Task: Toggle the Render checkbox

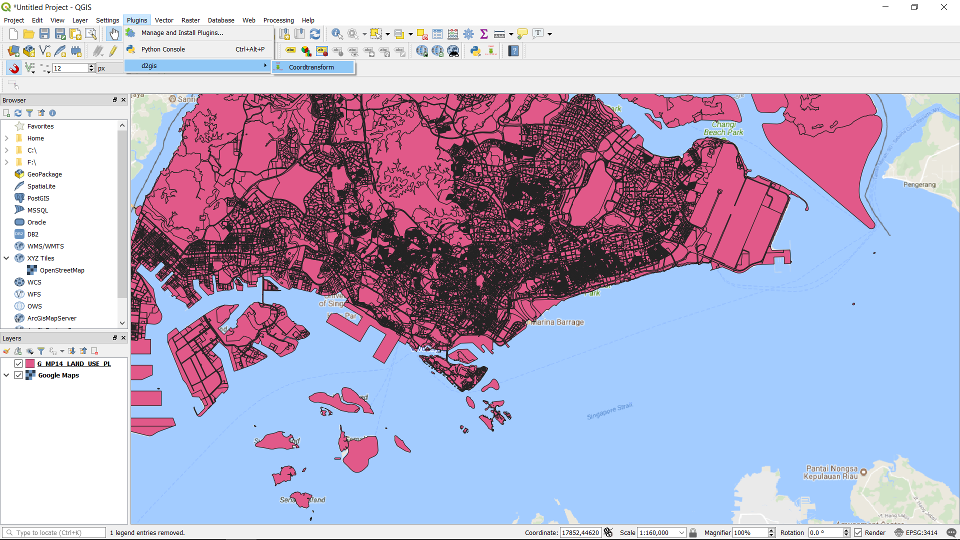Action: tap(858, 533)
